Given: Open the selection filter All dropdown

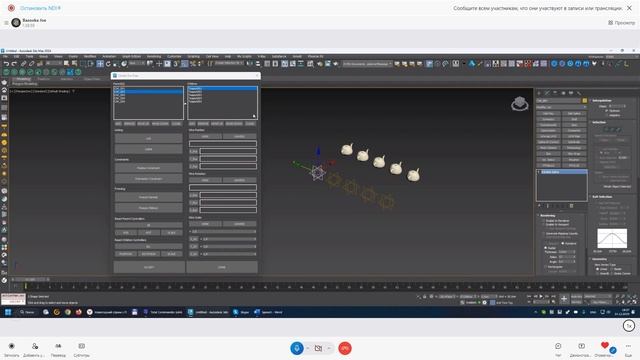Looking at the screenshot, I should click(x=54, y=64).
